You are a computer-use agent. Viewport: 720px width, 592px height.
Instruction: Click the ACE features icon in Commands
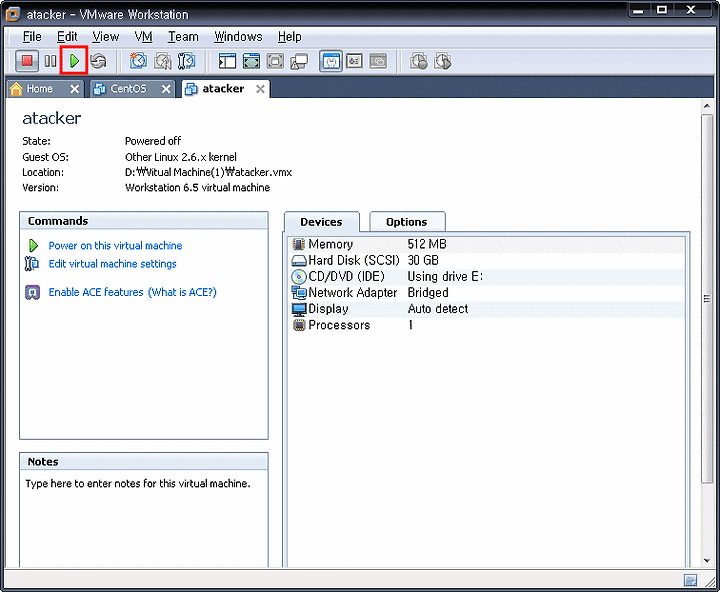[32, 292]
